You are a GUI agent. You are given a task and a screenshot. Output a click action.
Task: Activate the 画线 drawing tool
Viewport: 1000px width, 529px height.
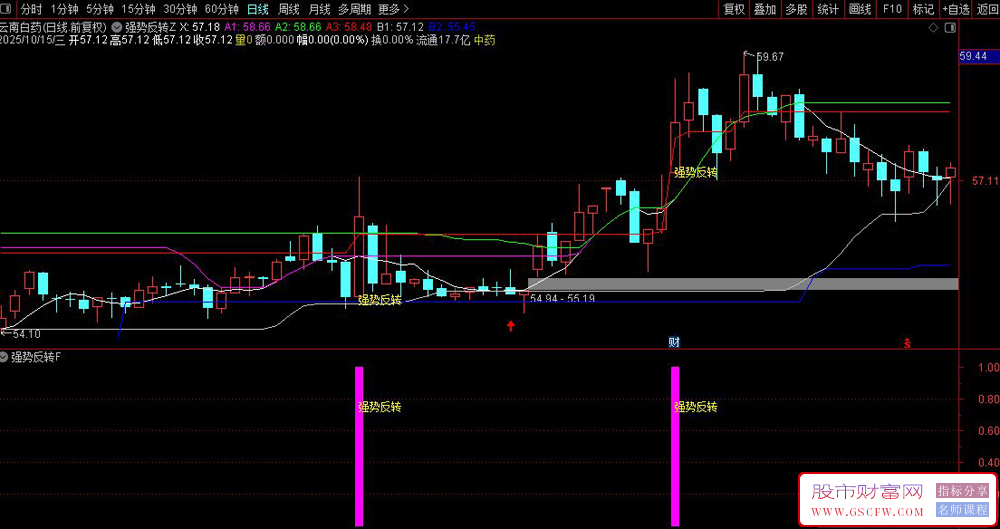coord(860,9)
